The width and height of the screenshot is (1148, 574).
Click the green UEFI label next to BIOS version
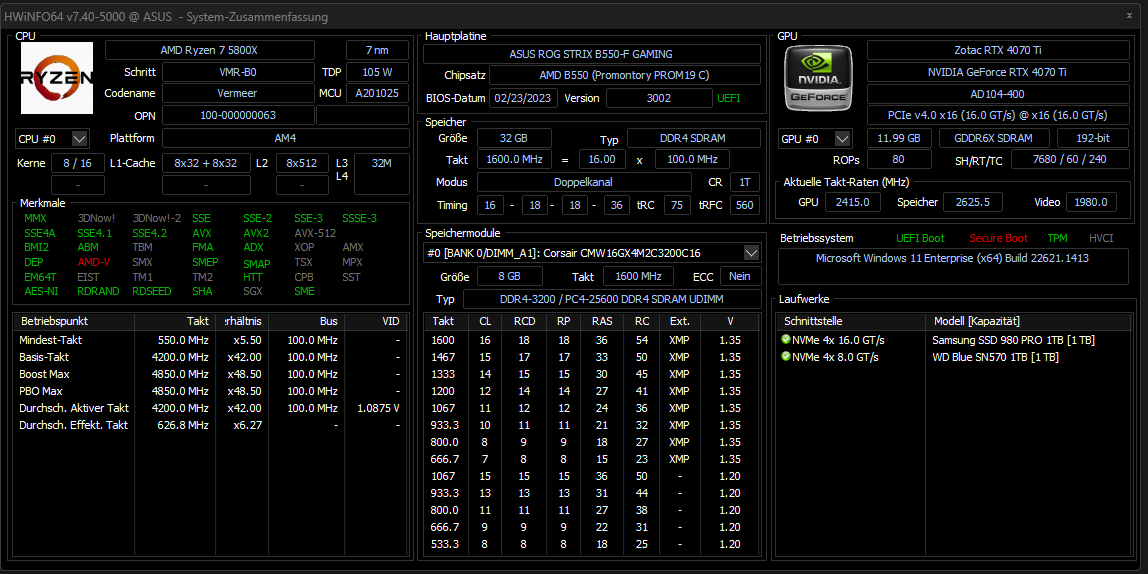point(728,98)
